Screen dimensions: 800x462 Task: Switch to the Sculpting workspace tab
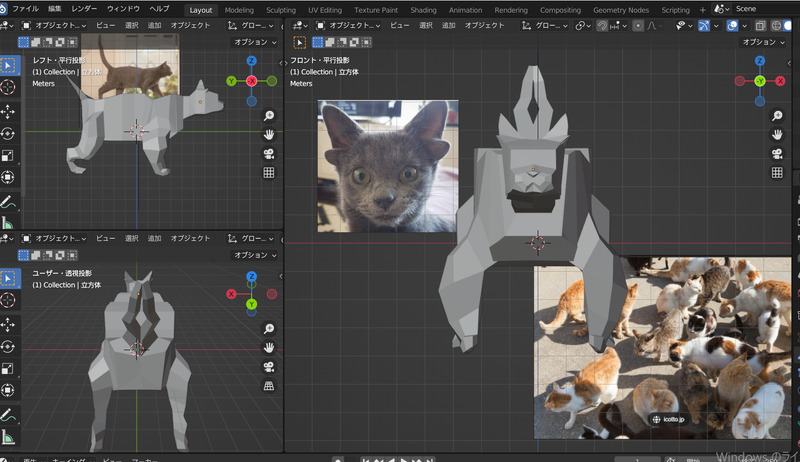(281, 9)
